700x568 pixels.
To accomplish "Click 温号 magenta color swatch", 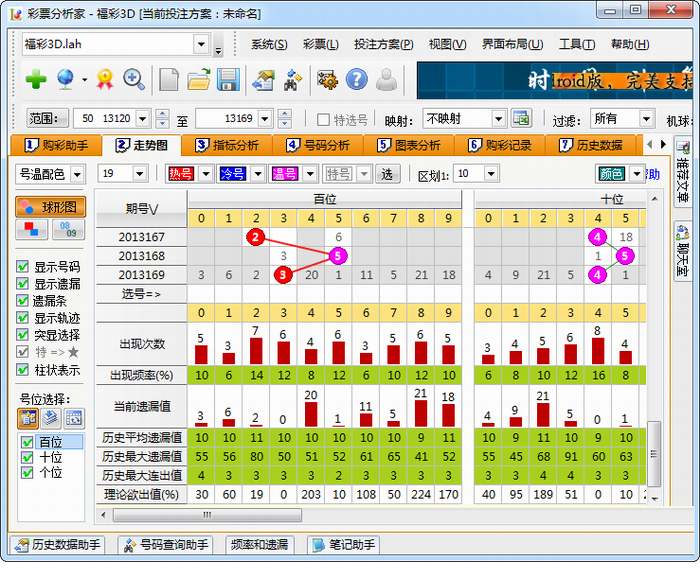I will (285, 174).
